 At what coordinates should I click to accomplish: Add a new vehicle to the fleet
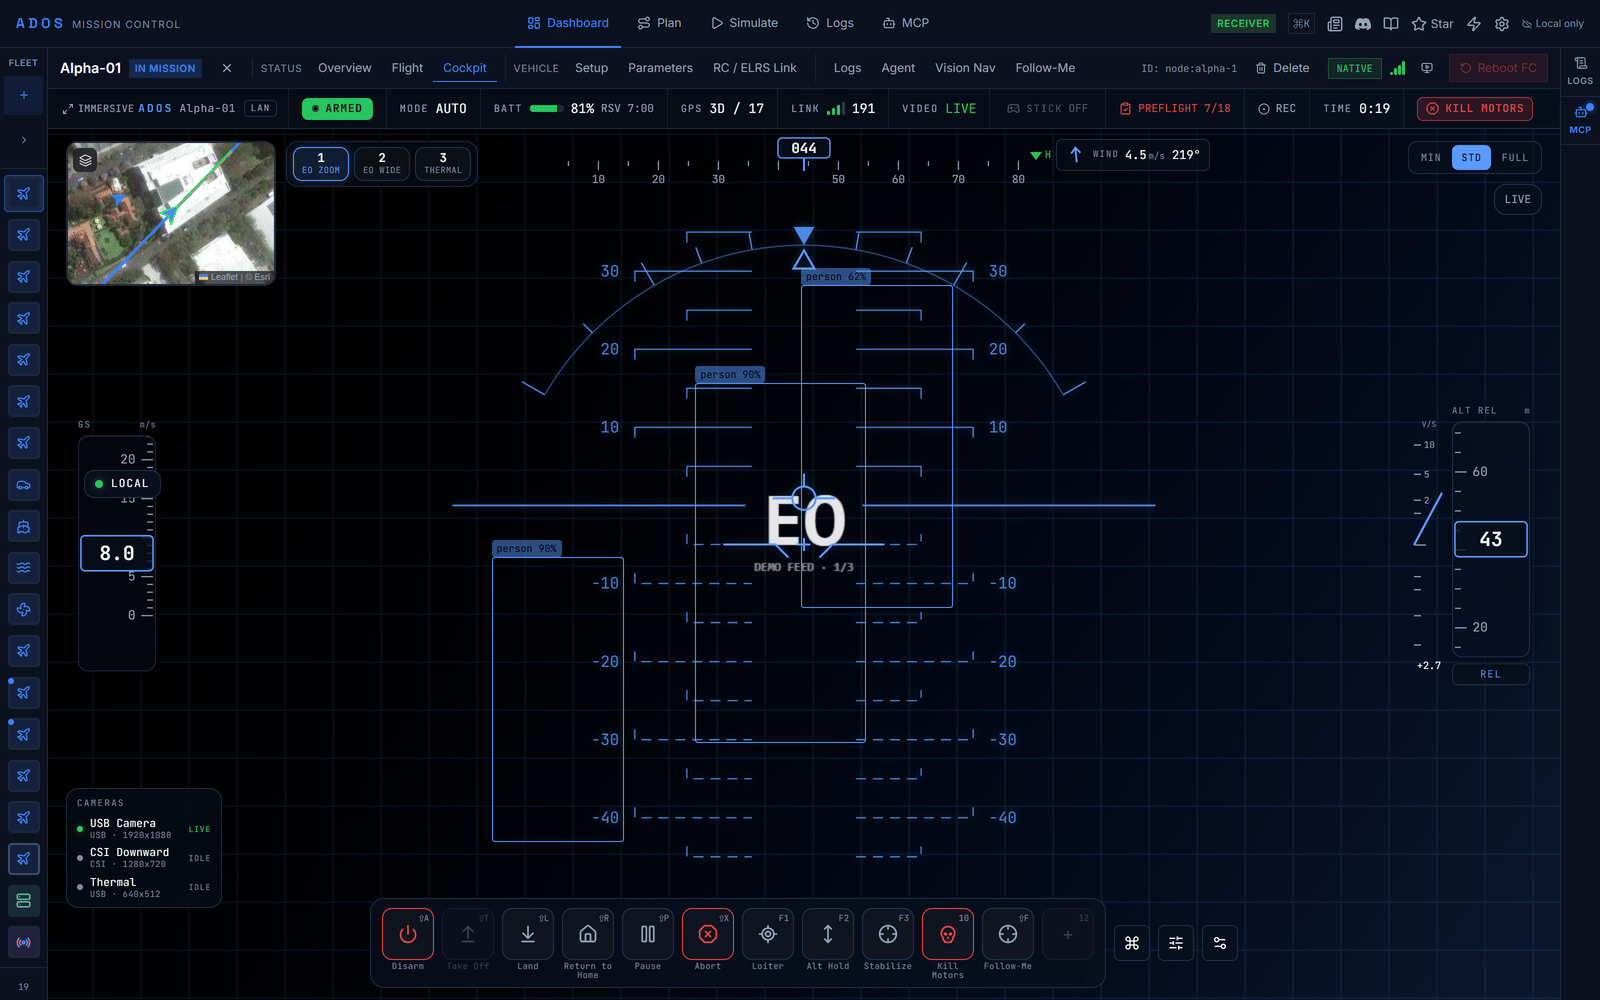pos(23,96)
